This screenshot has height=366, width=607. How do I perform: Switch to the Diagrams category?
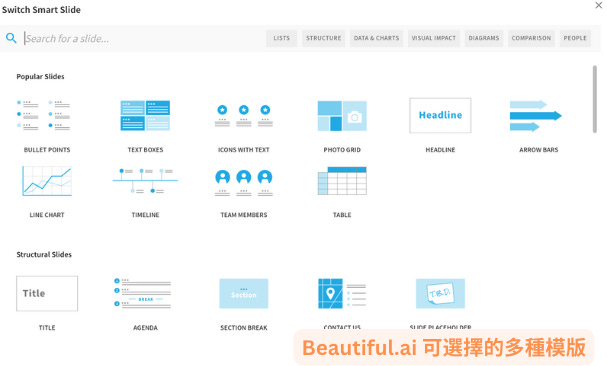tap(484, 38)
